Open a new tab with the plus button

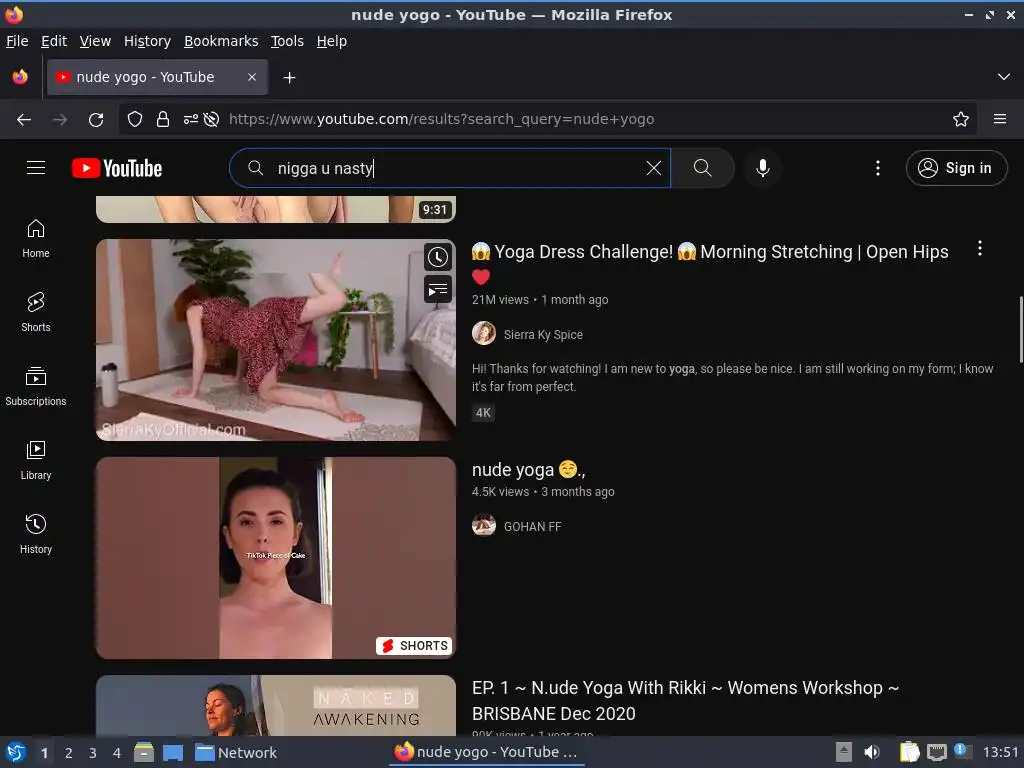(x=289, y=78)
